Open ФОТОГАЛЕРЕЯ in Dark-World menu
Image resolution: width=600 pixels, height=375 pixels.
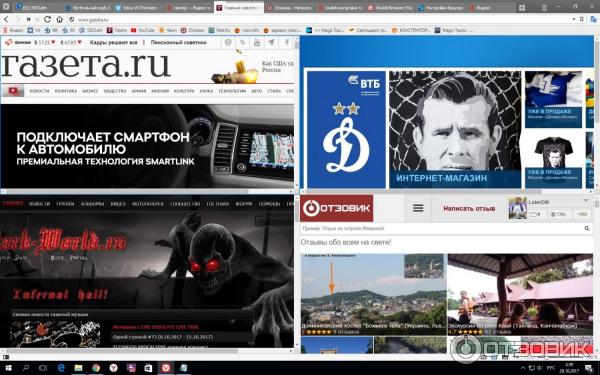click(x=147, y=204)
